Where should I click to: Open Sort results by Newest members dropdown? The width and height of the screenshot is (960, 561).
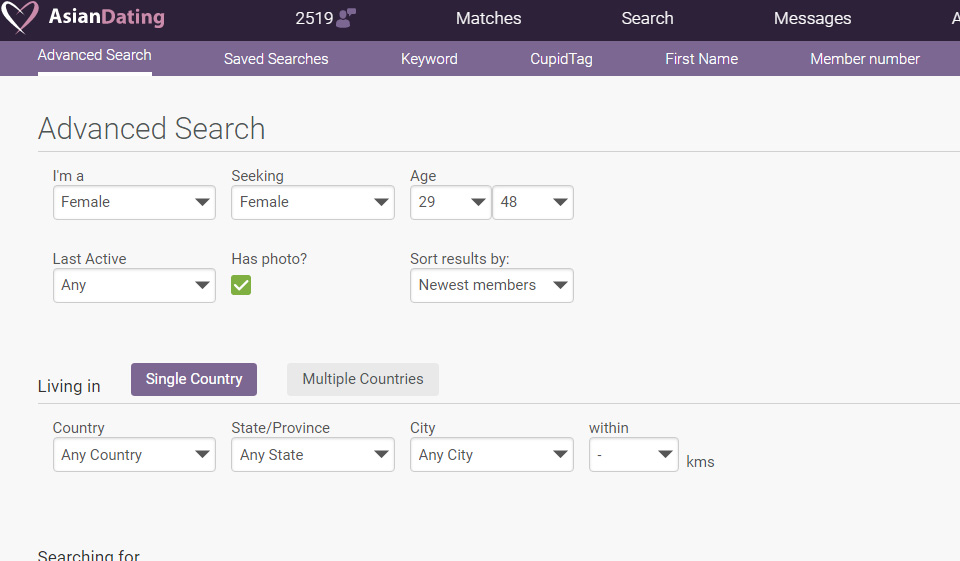point(491,285)
